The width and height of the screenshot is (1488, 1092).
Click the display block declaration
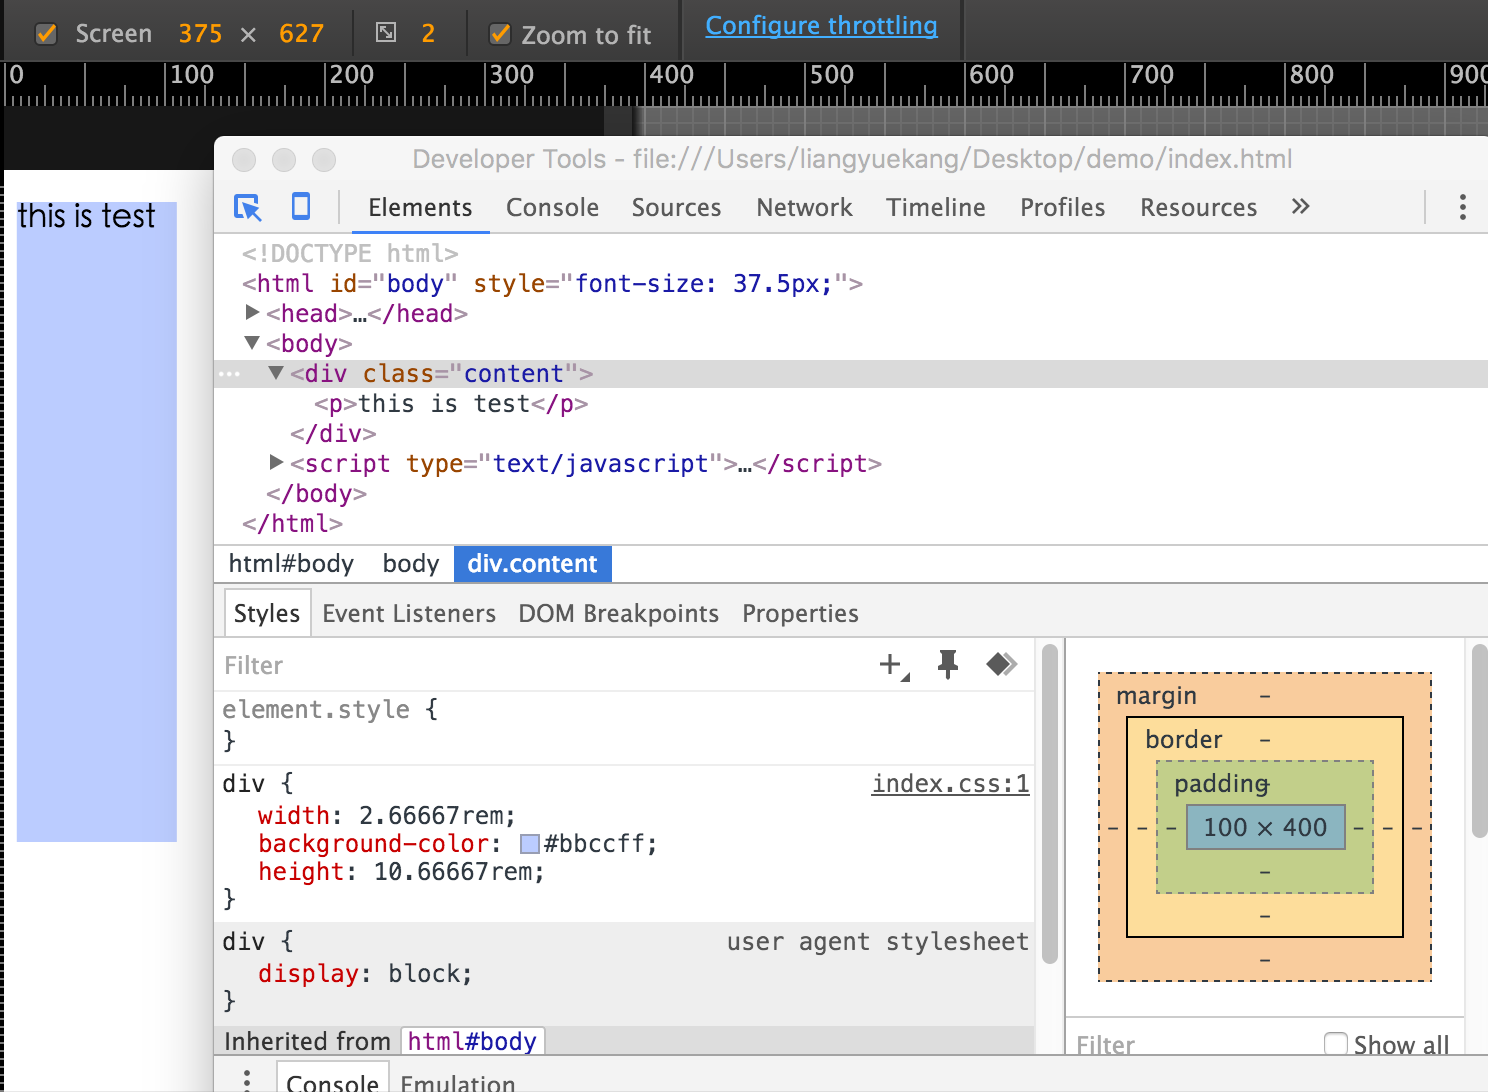point(365,974)
